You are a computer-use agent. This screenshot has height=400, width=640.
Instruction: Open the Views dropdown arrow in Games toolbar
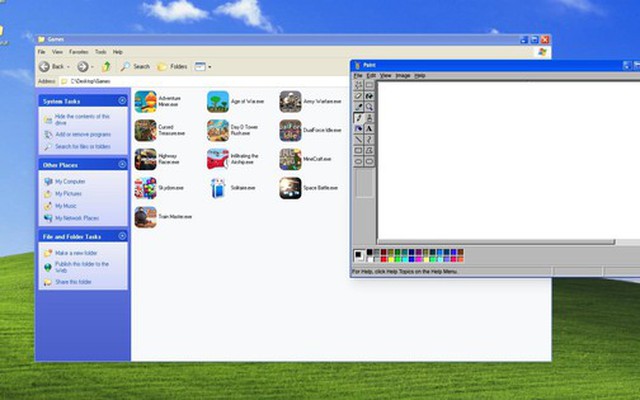click(210, 67)
